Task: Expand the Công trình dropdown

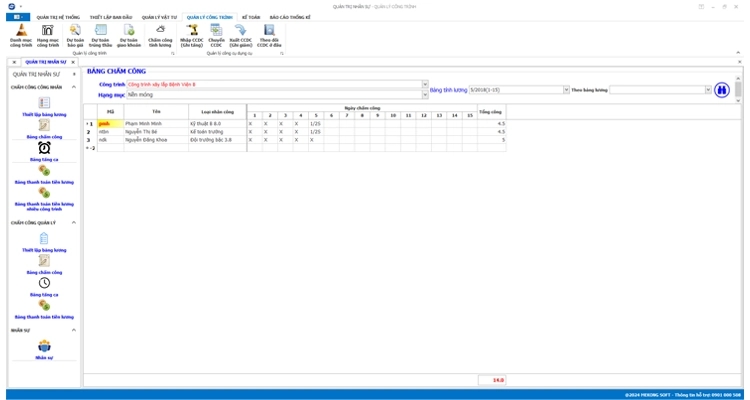Action: [x=425, y=85]
